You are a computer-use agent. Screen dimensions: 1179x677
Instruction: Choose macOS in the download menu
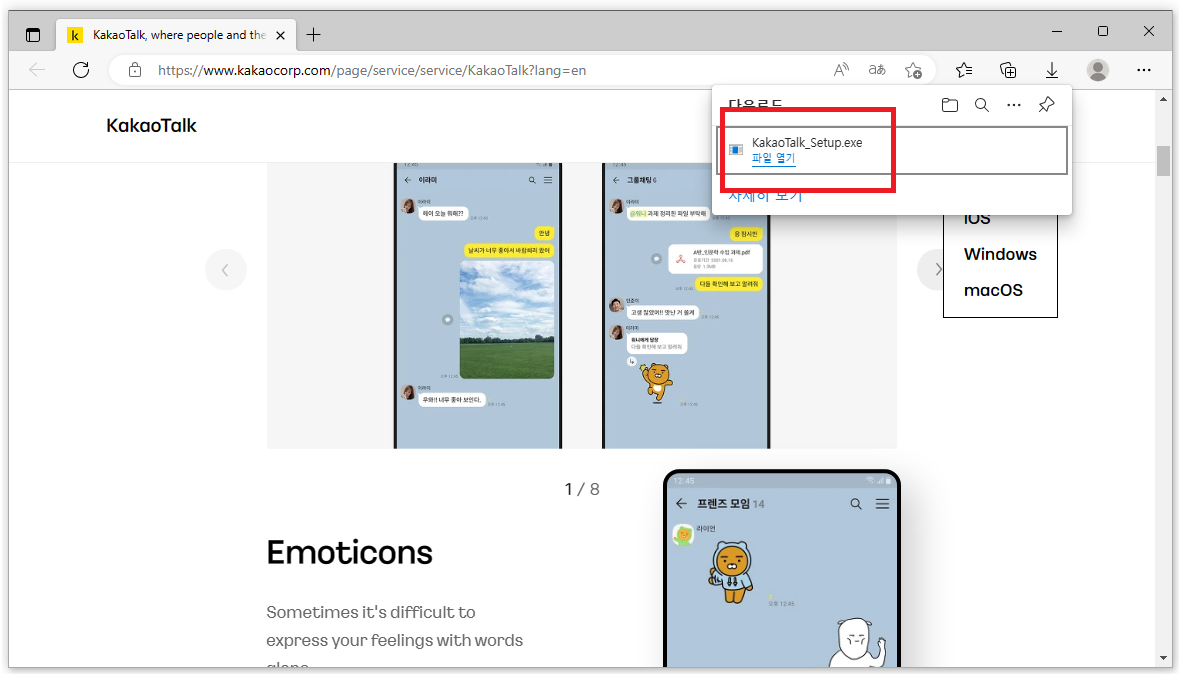coord(993,290)
